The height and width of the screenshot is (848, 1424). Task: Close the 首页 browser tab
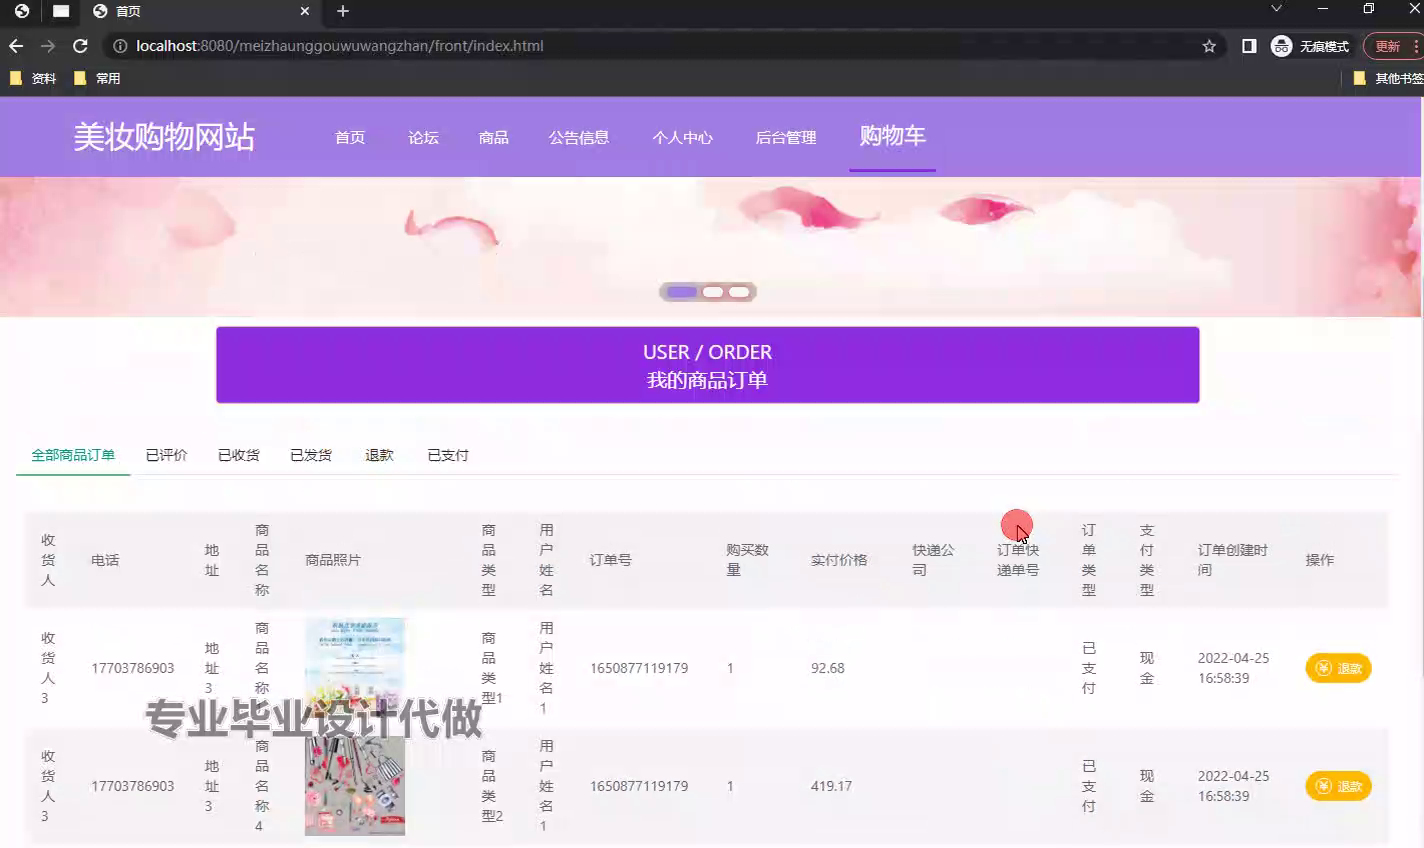coord(305,11)
